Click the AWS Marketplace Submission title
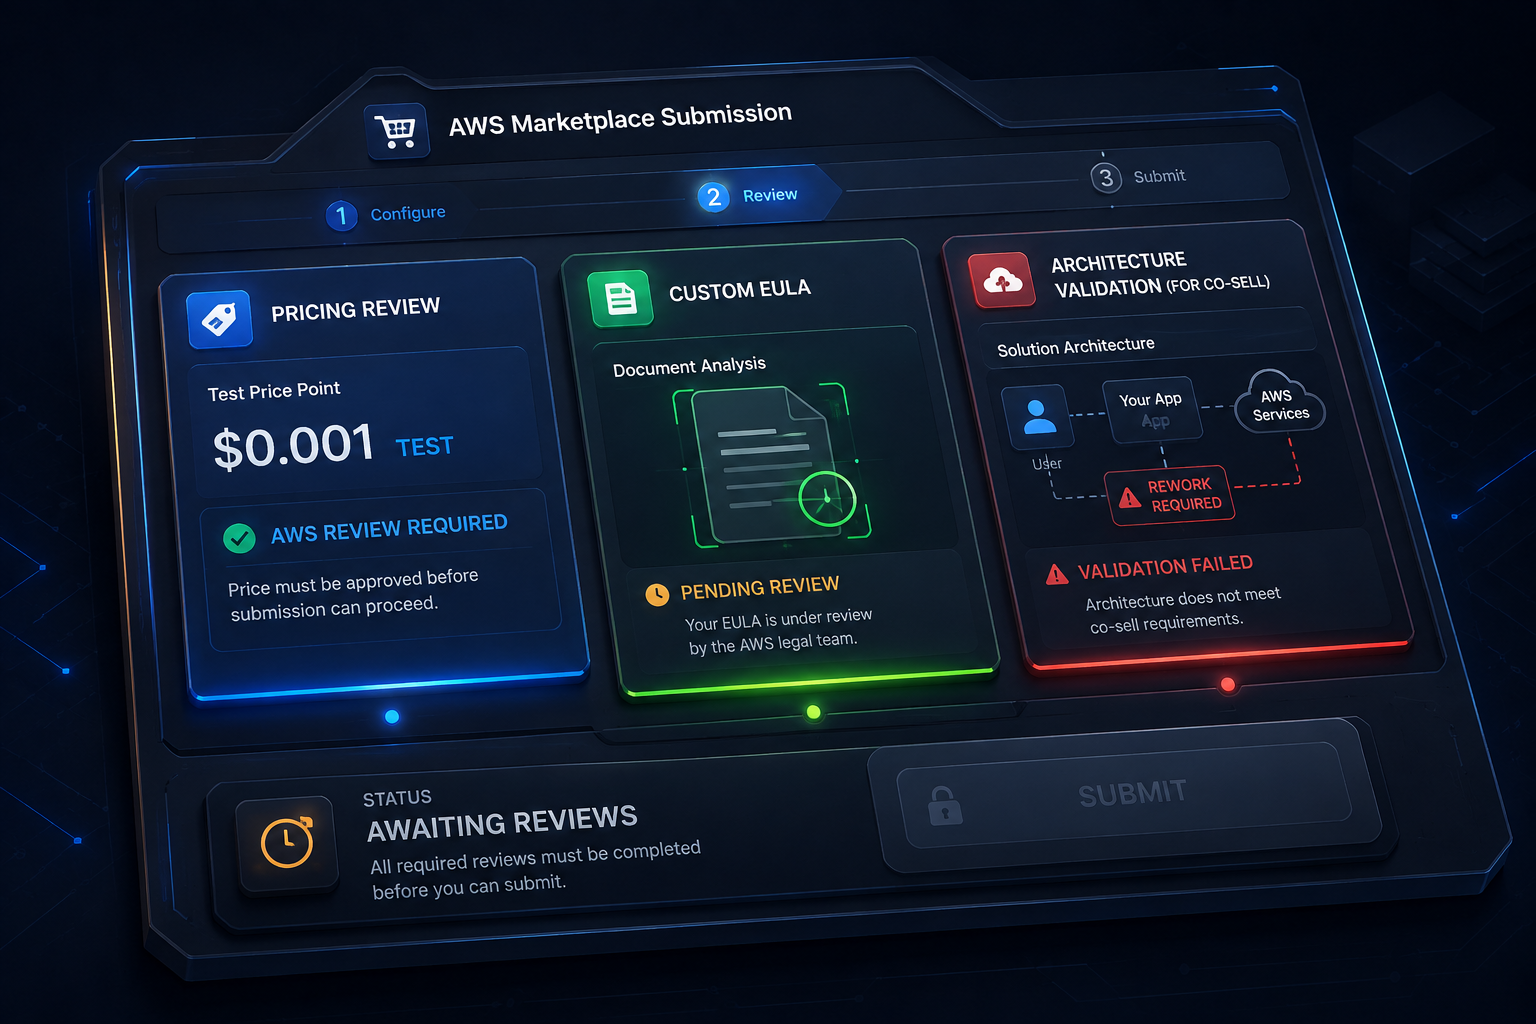1536x1024 pixels. pyautogui.click(x=620, y=120)
